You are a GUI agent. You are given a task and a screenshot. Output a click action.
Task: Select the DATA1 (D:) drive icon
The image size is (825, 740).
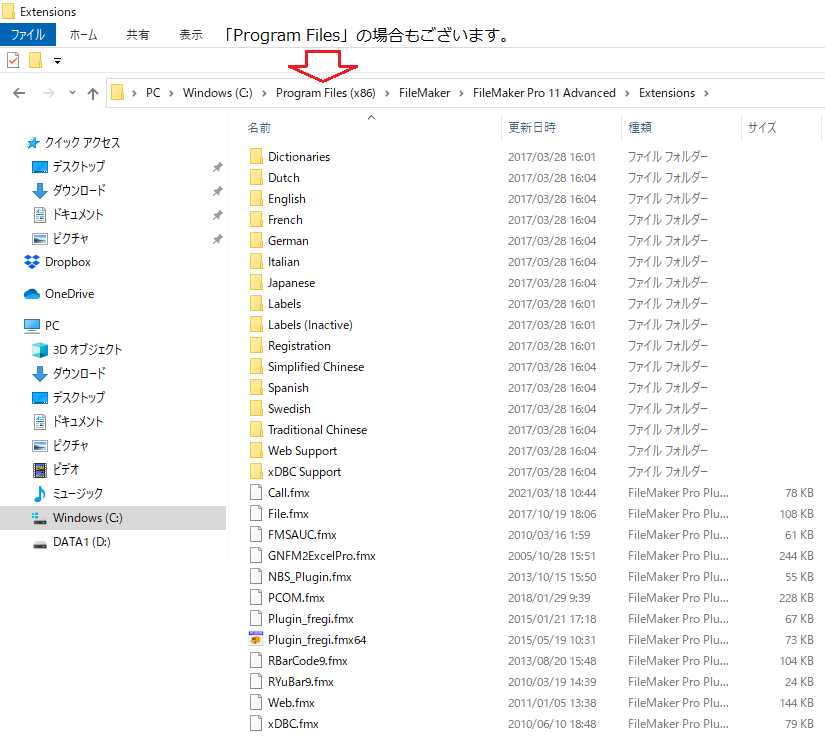click(x=40, y=542)
